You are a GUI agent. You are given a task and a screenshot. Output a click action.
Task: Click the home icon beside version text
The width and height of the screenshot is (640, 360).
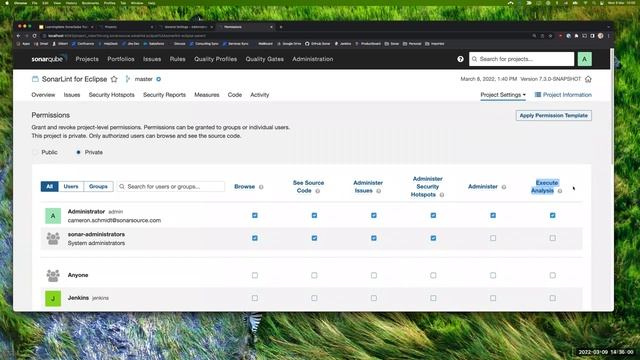(x=588, y=79)
